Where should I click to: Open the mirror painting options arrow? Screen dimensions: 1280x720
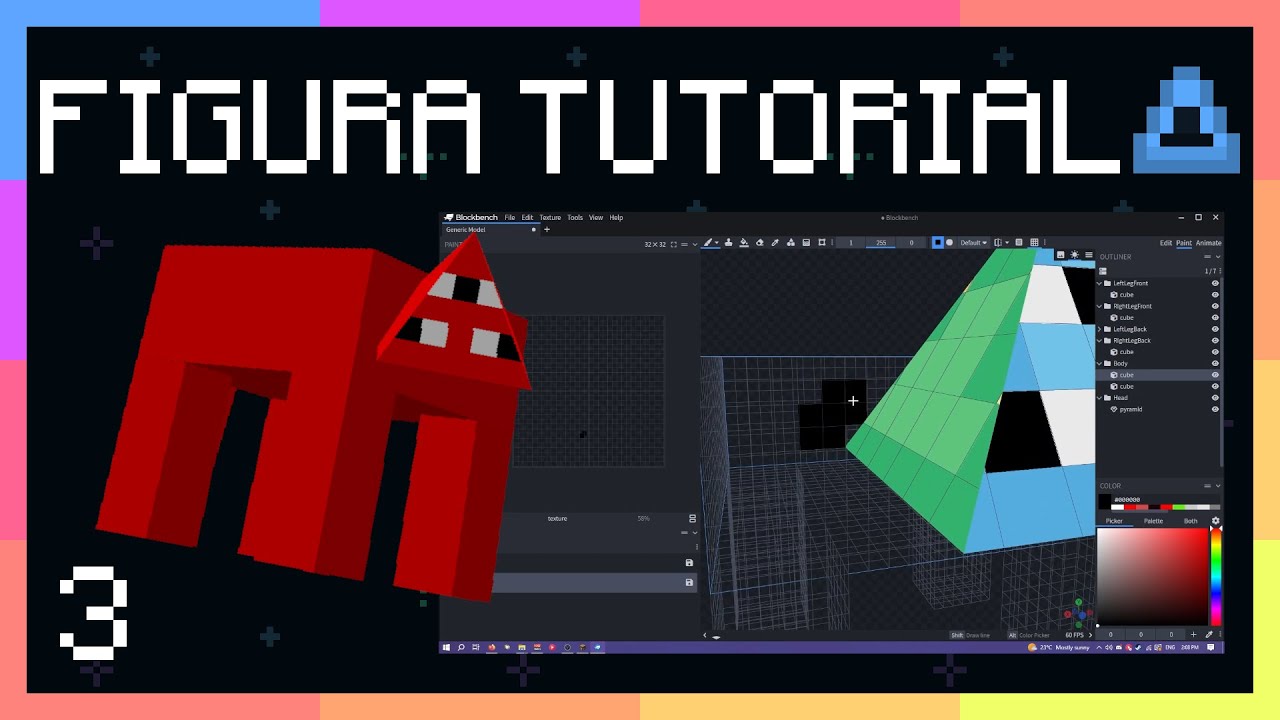[x=1007, y=242]
